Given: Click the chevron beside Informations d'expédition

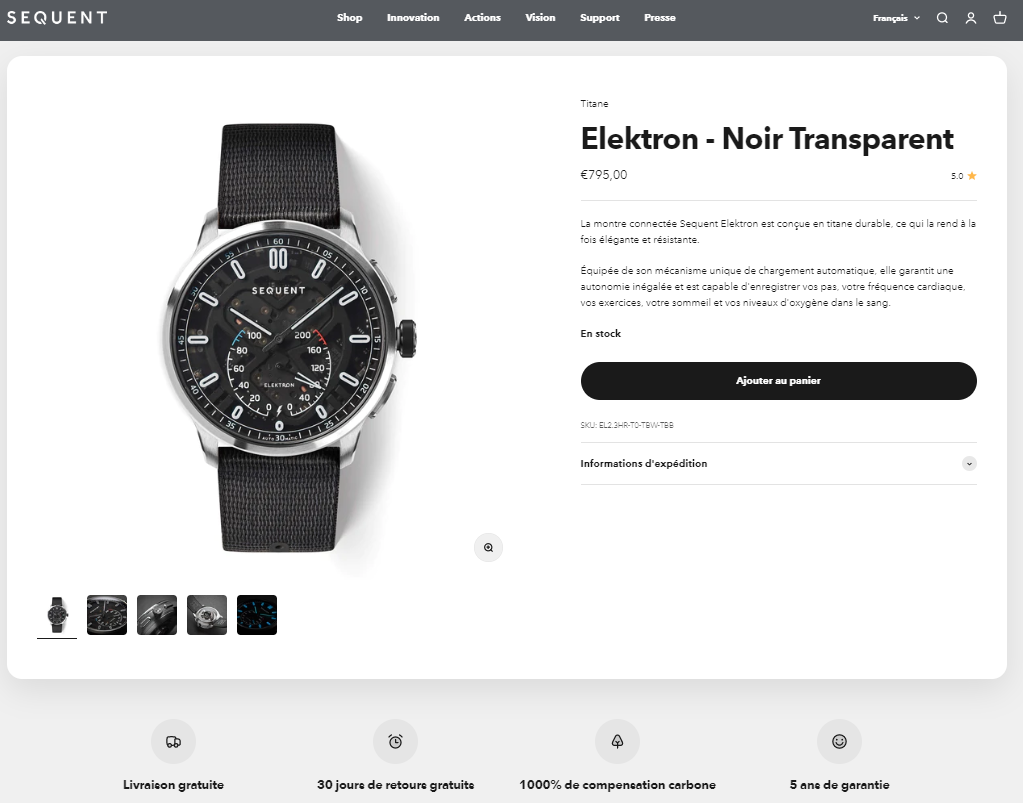Looking at the screenshot, I should coord(969,464).
